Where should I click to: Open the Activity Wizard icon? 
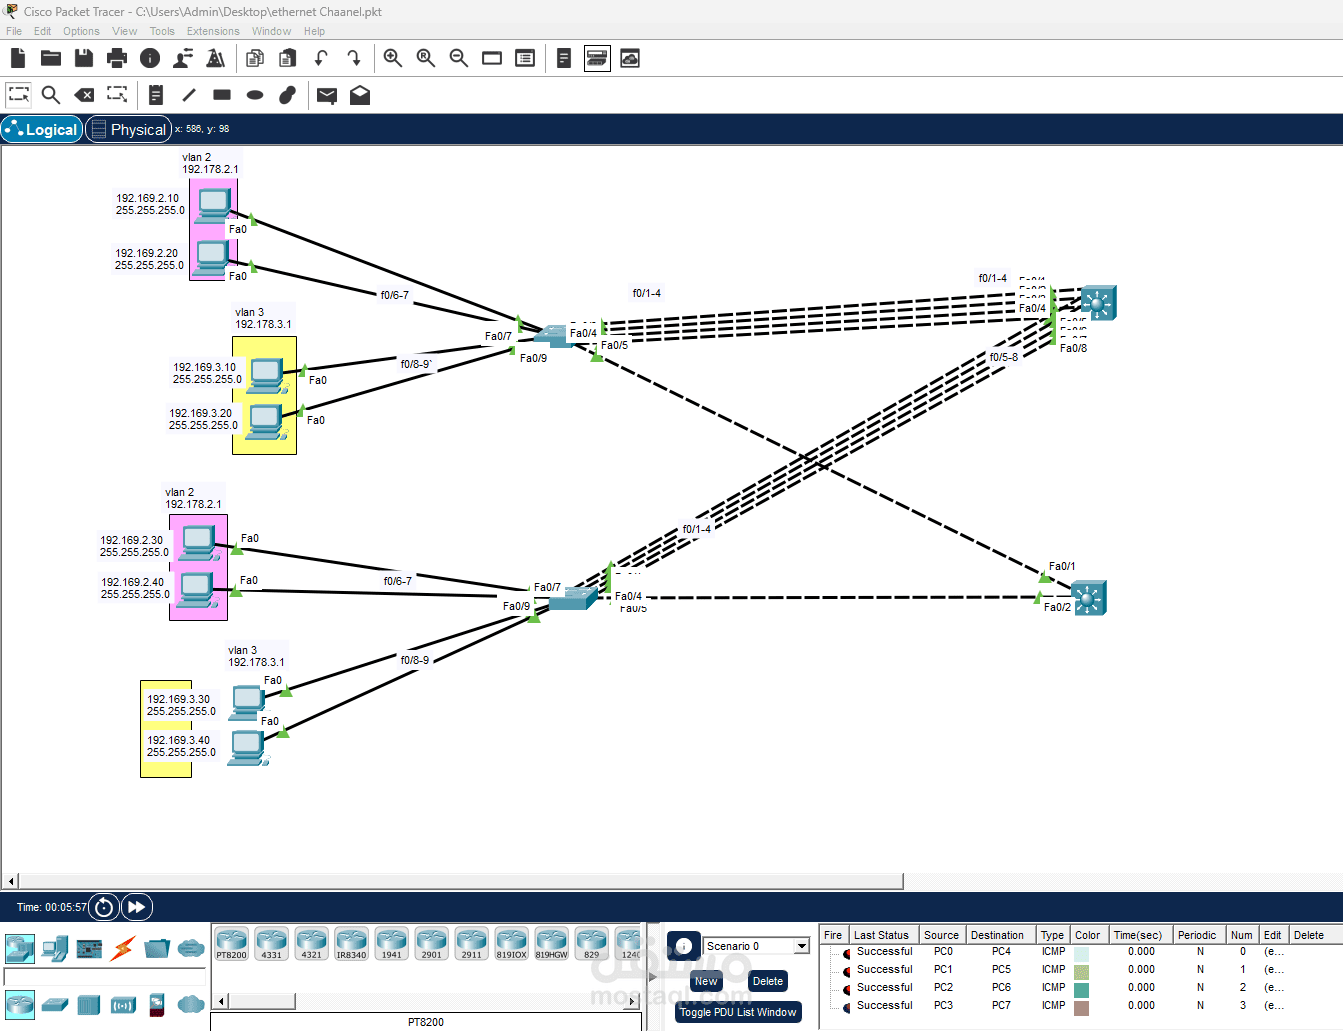(x=629, y=58)
